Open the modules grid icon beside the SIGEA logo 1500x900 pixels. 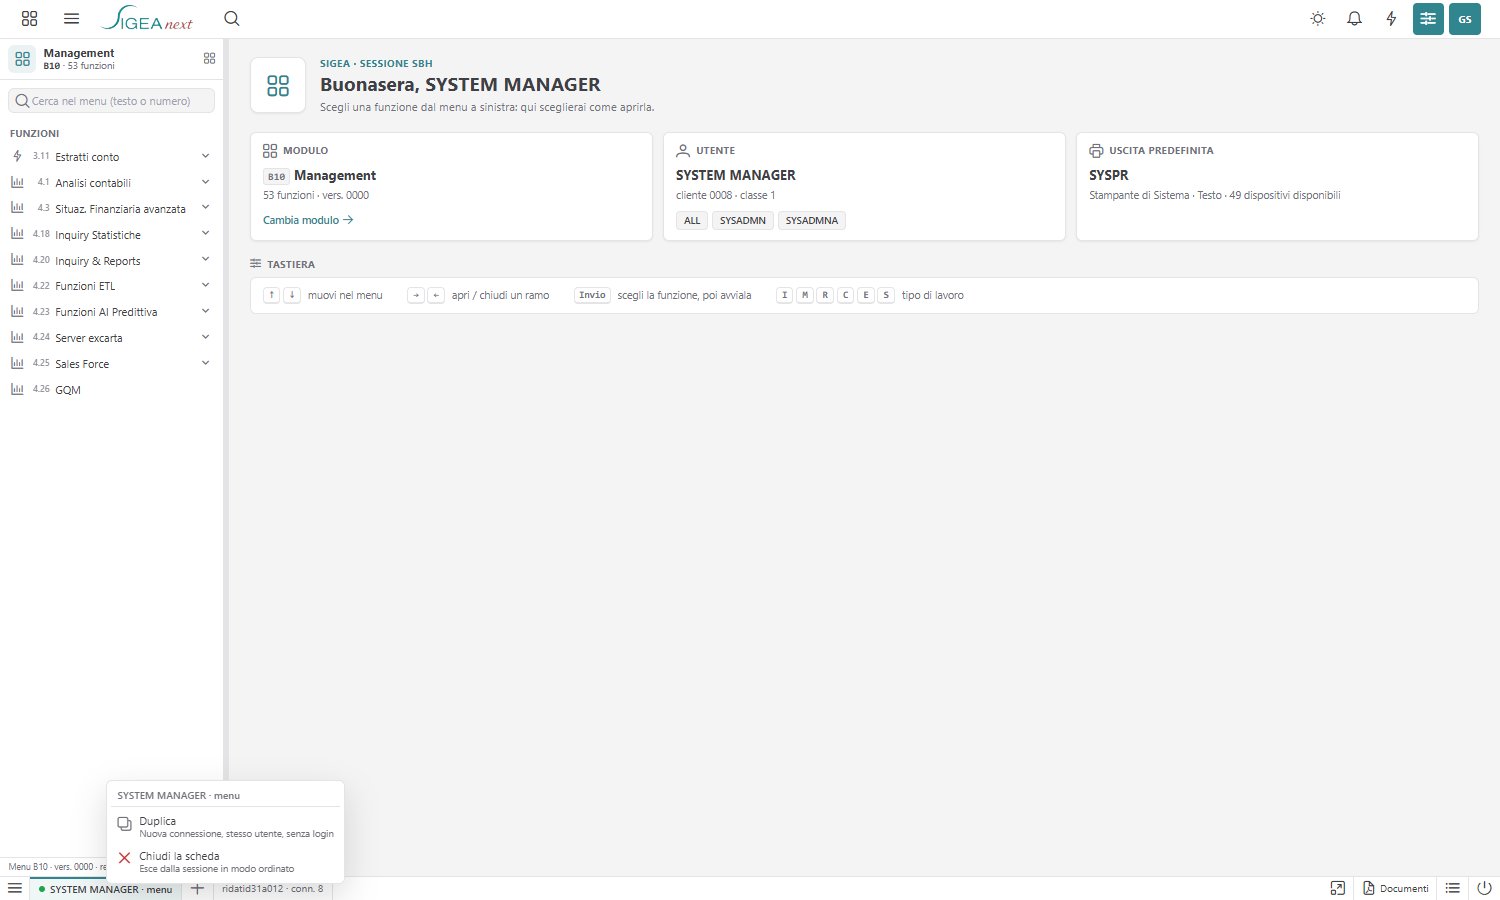29,19
